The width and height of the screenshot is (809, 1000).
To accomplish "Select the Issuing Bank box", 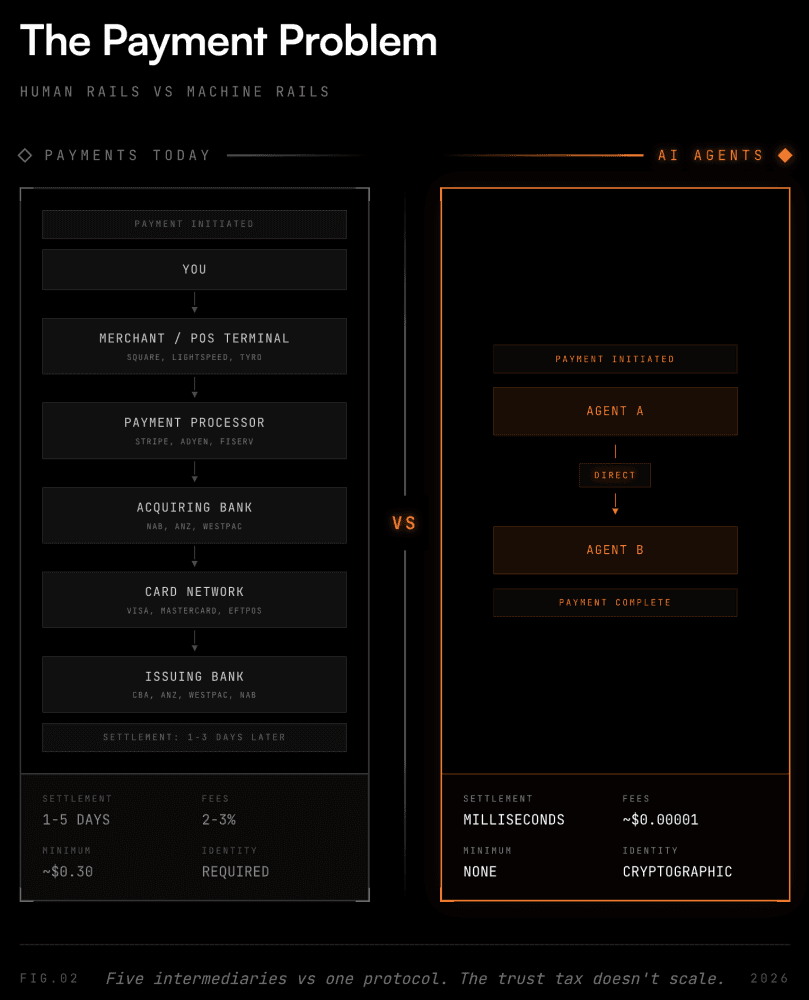I will 194,684.
